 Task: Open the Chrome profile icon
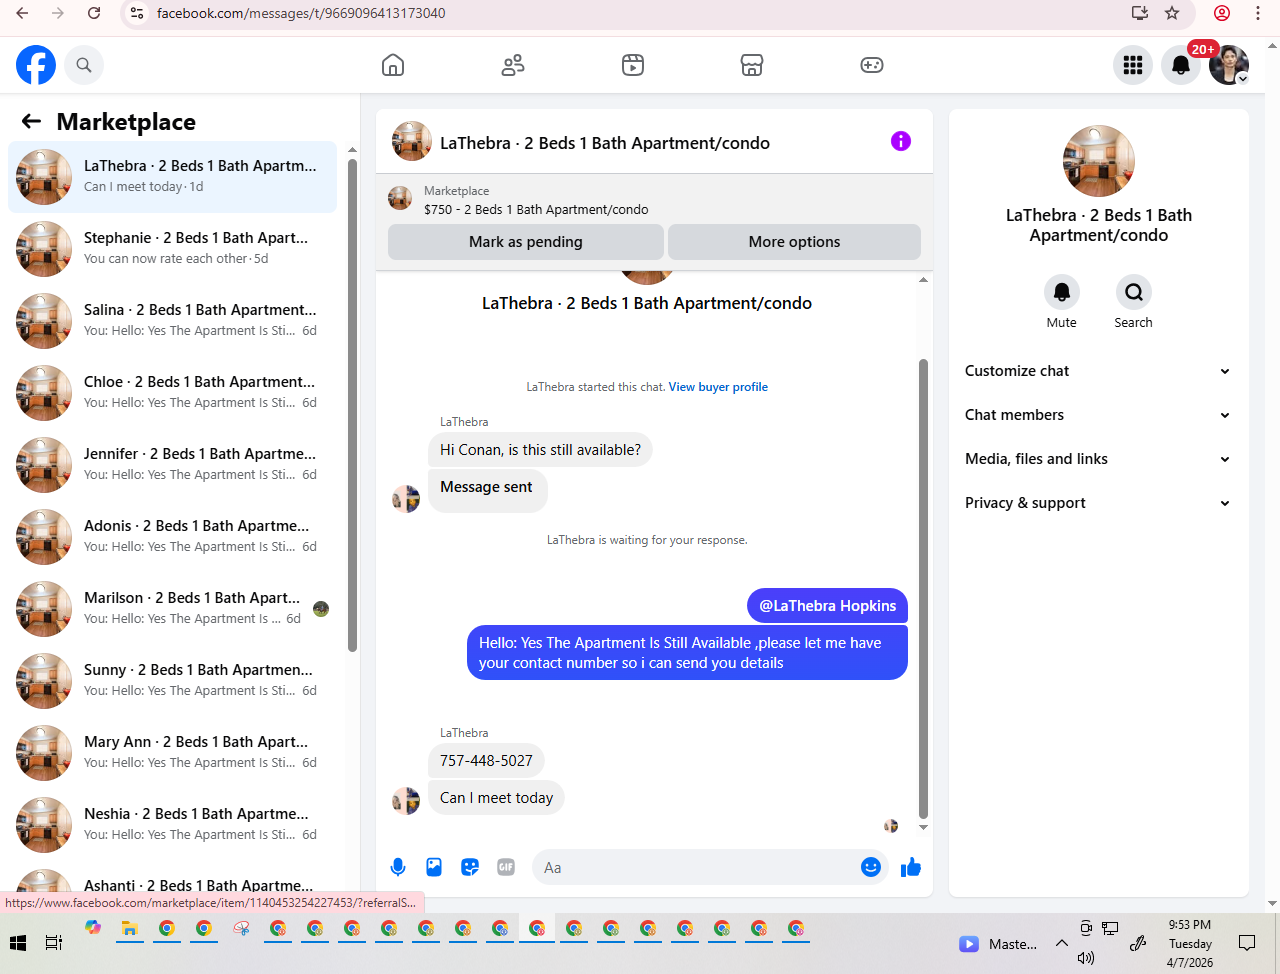(x=1222, y=13)
